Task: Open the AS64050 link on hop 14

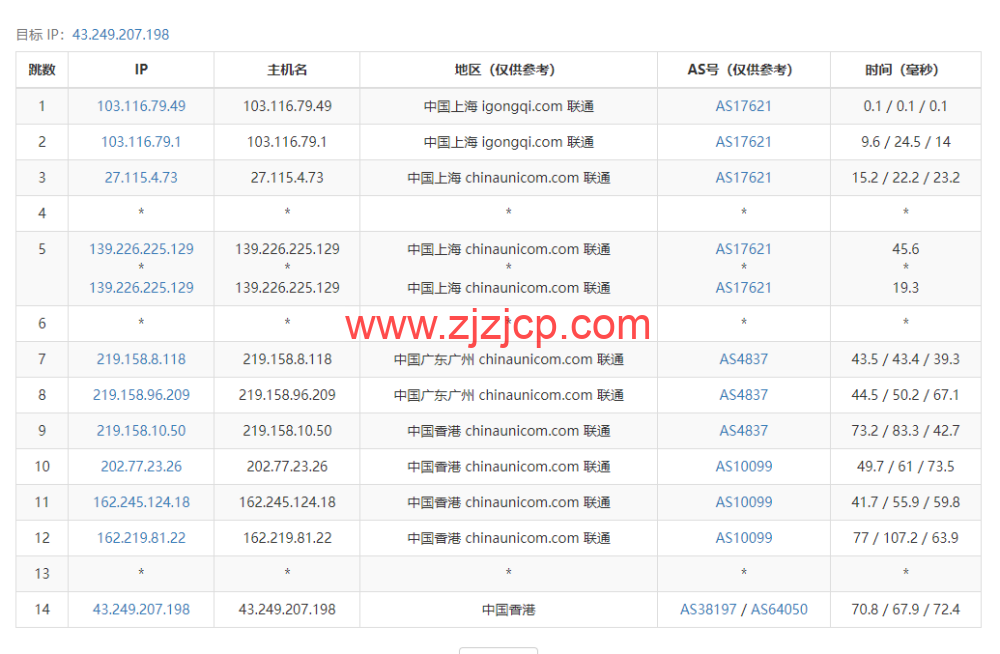Action: (776, 609)
